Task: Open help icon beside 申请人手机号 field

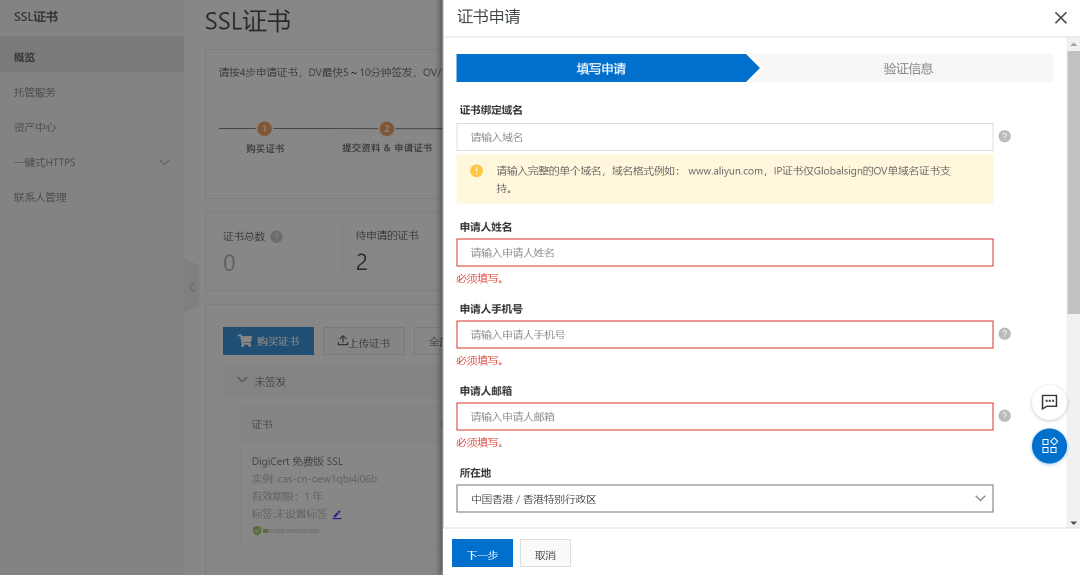Action: (1004, 334)
